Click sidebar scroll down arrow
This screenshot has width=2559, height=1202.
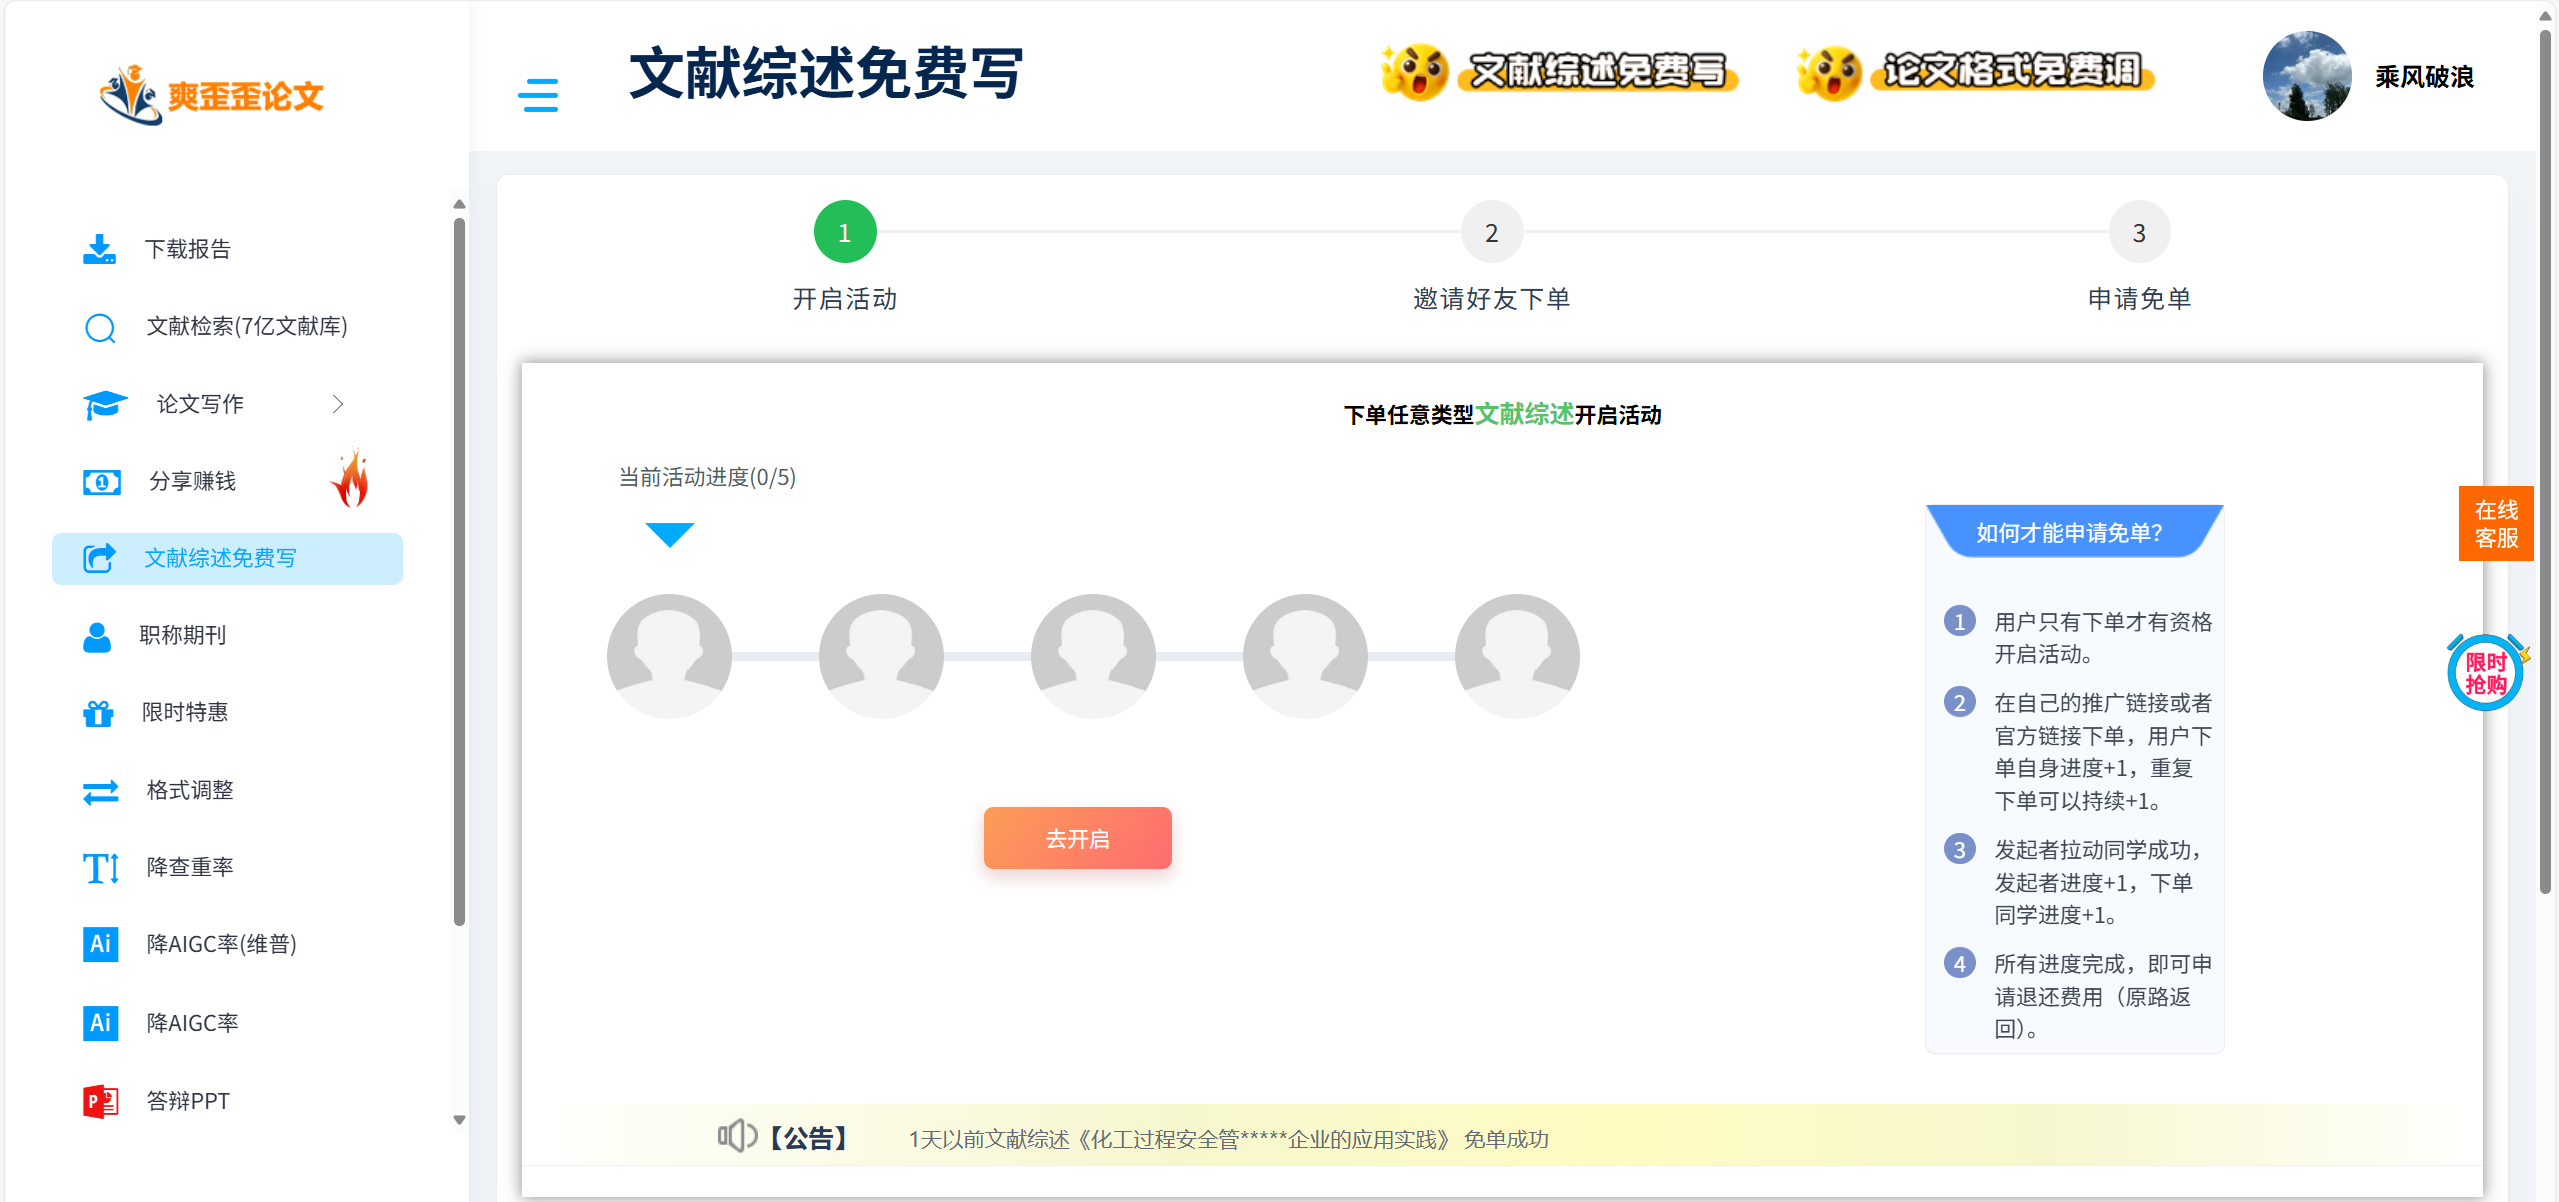(459, 1120)
